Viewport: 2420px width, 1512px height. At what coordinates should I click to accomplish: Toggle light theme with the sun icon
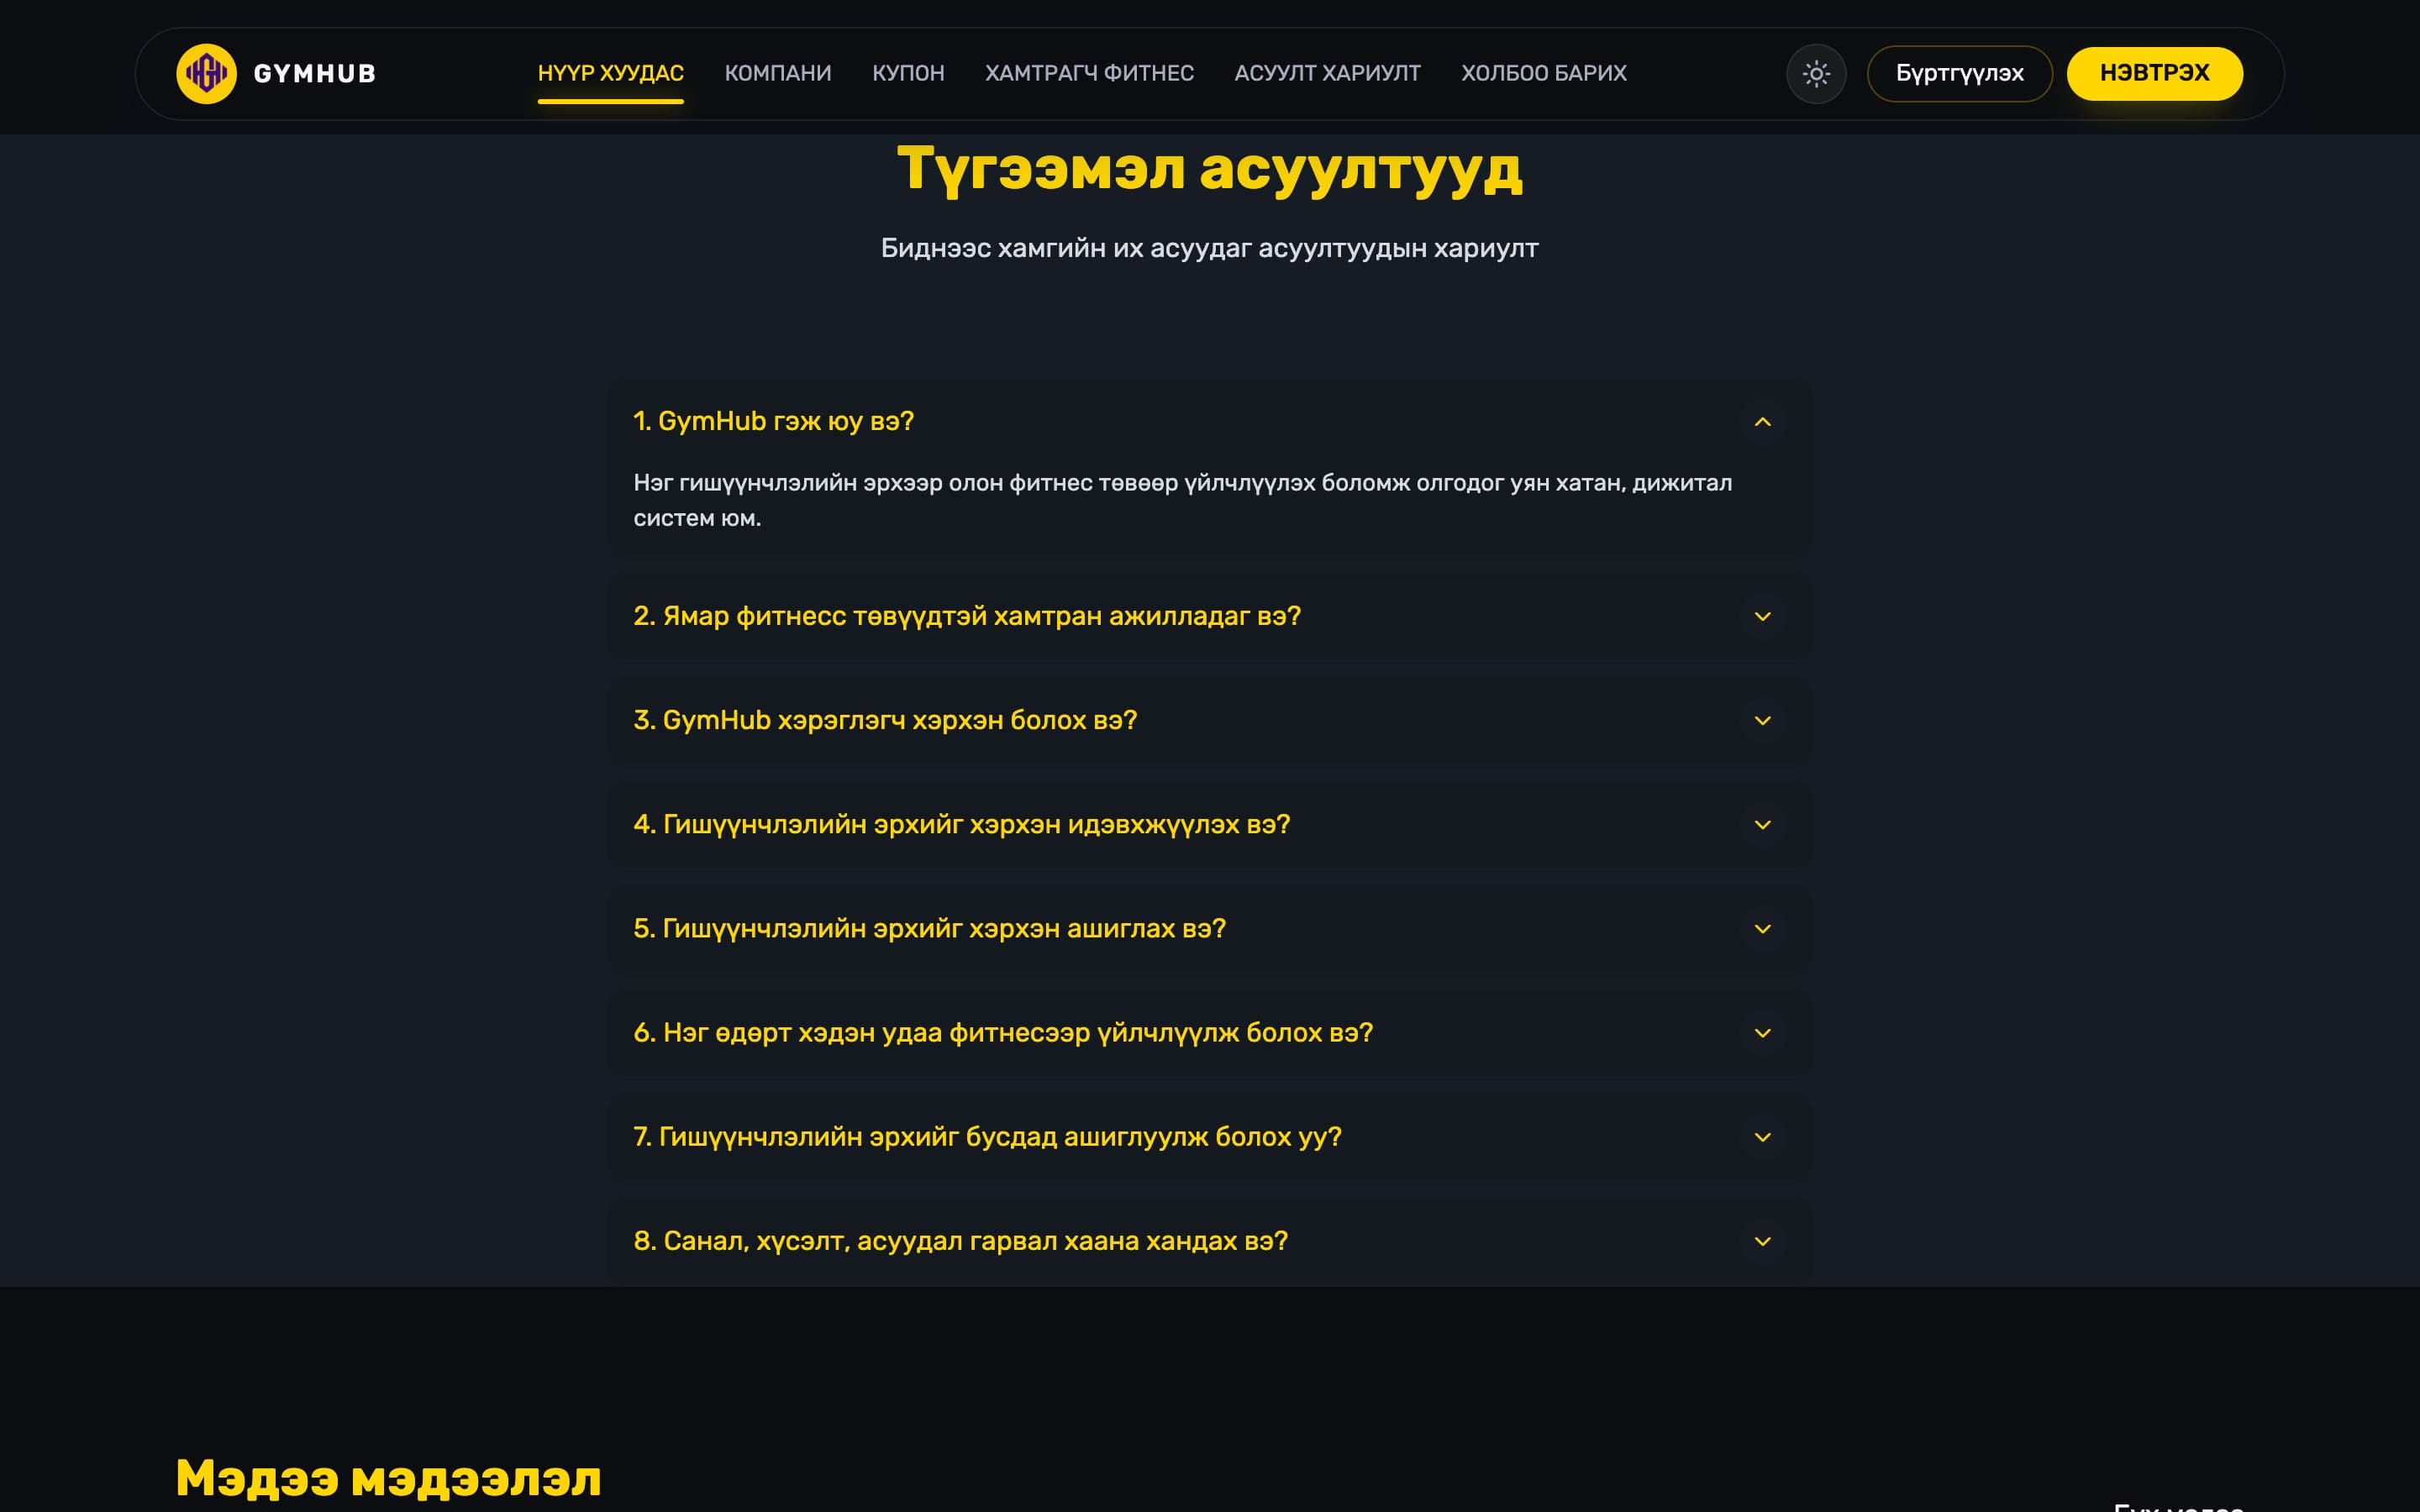pyautogui.click(x=1816, y=73)
